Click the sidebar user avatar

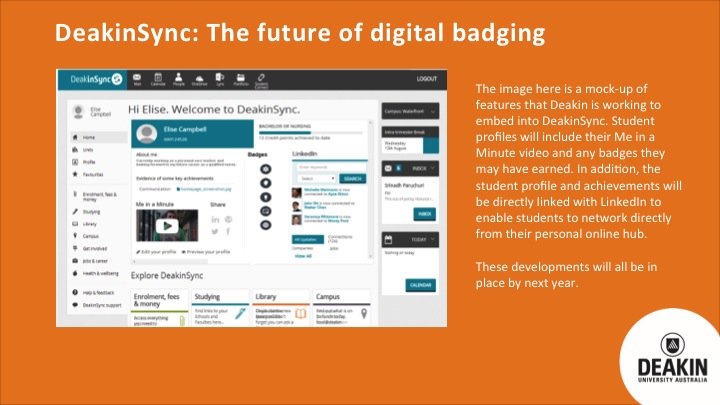coord(78,112)
